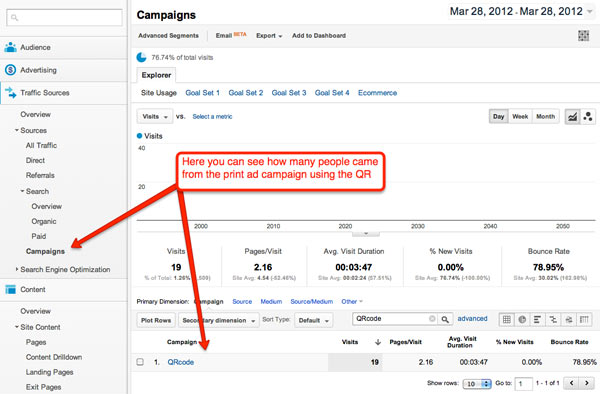600x394 pixels.
Task: Collapse the chart using handle below graph
Action: [x=366, y=233]
